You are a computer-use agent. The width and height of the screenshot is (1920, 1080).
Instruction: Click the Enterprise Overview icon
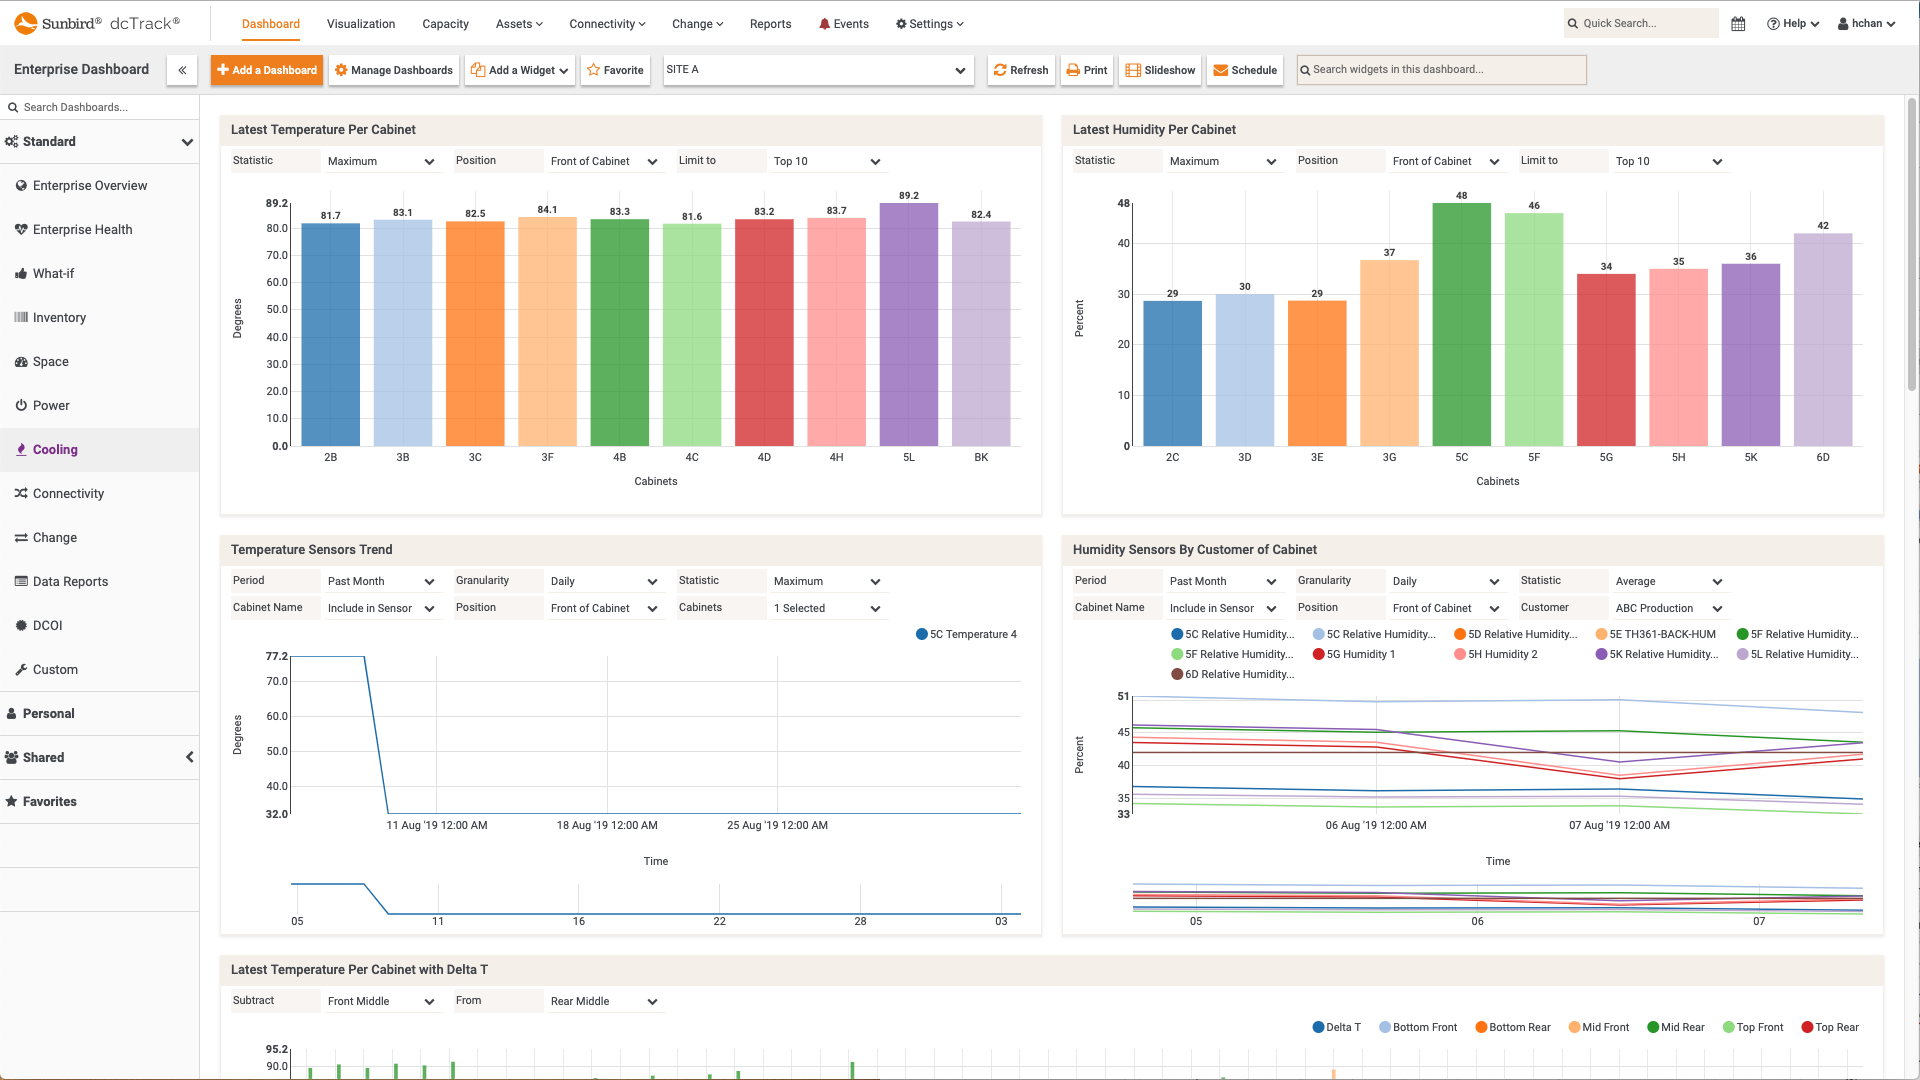tap(21, 186)
